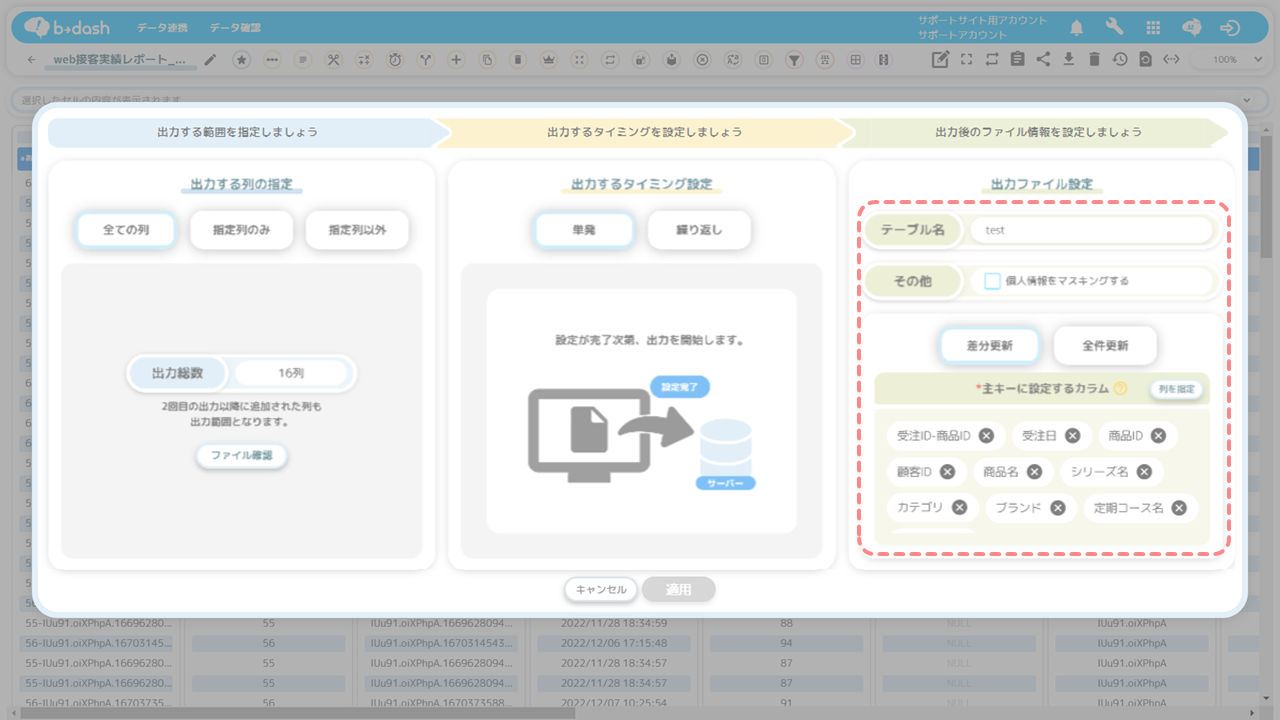Screen dimensions: 1280x720
Task: Select the 繰り返し timing option
Action: click(x=699, y=230)
